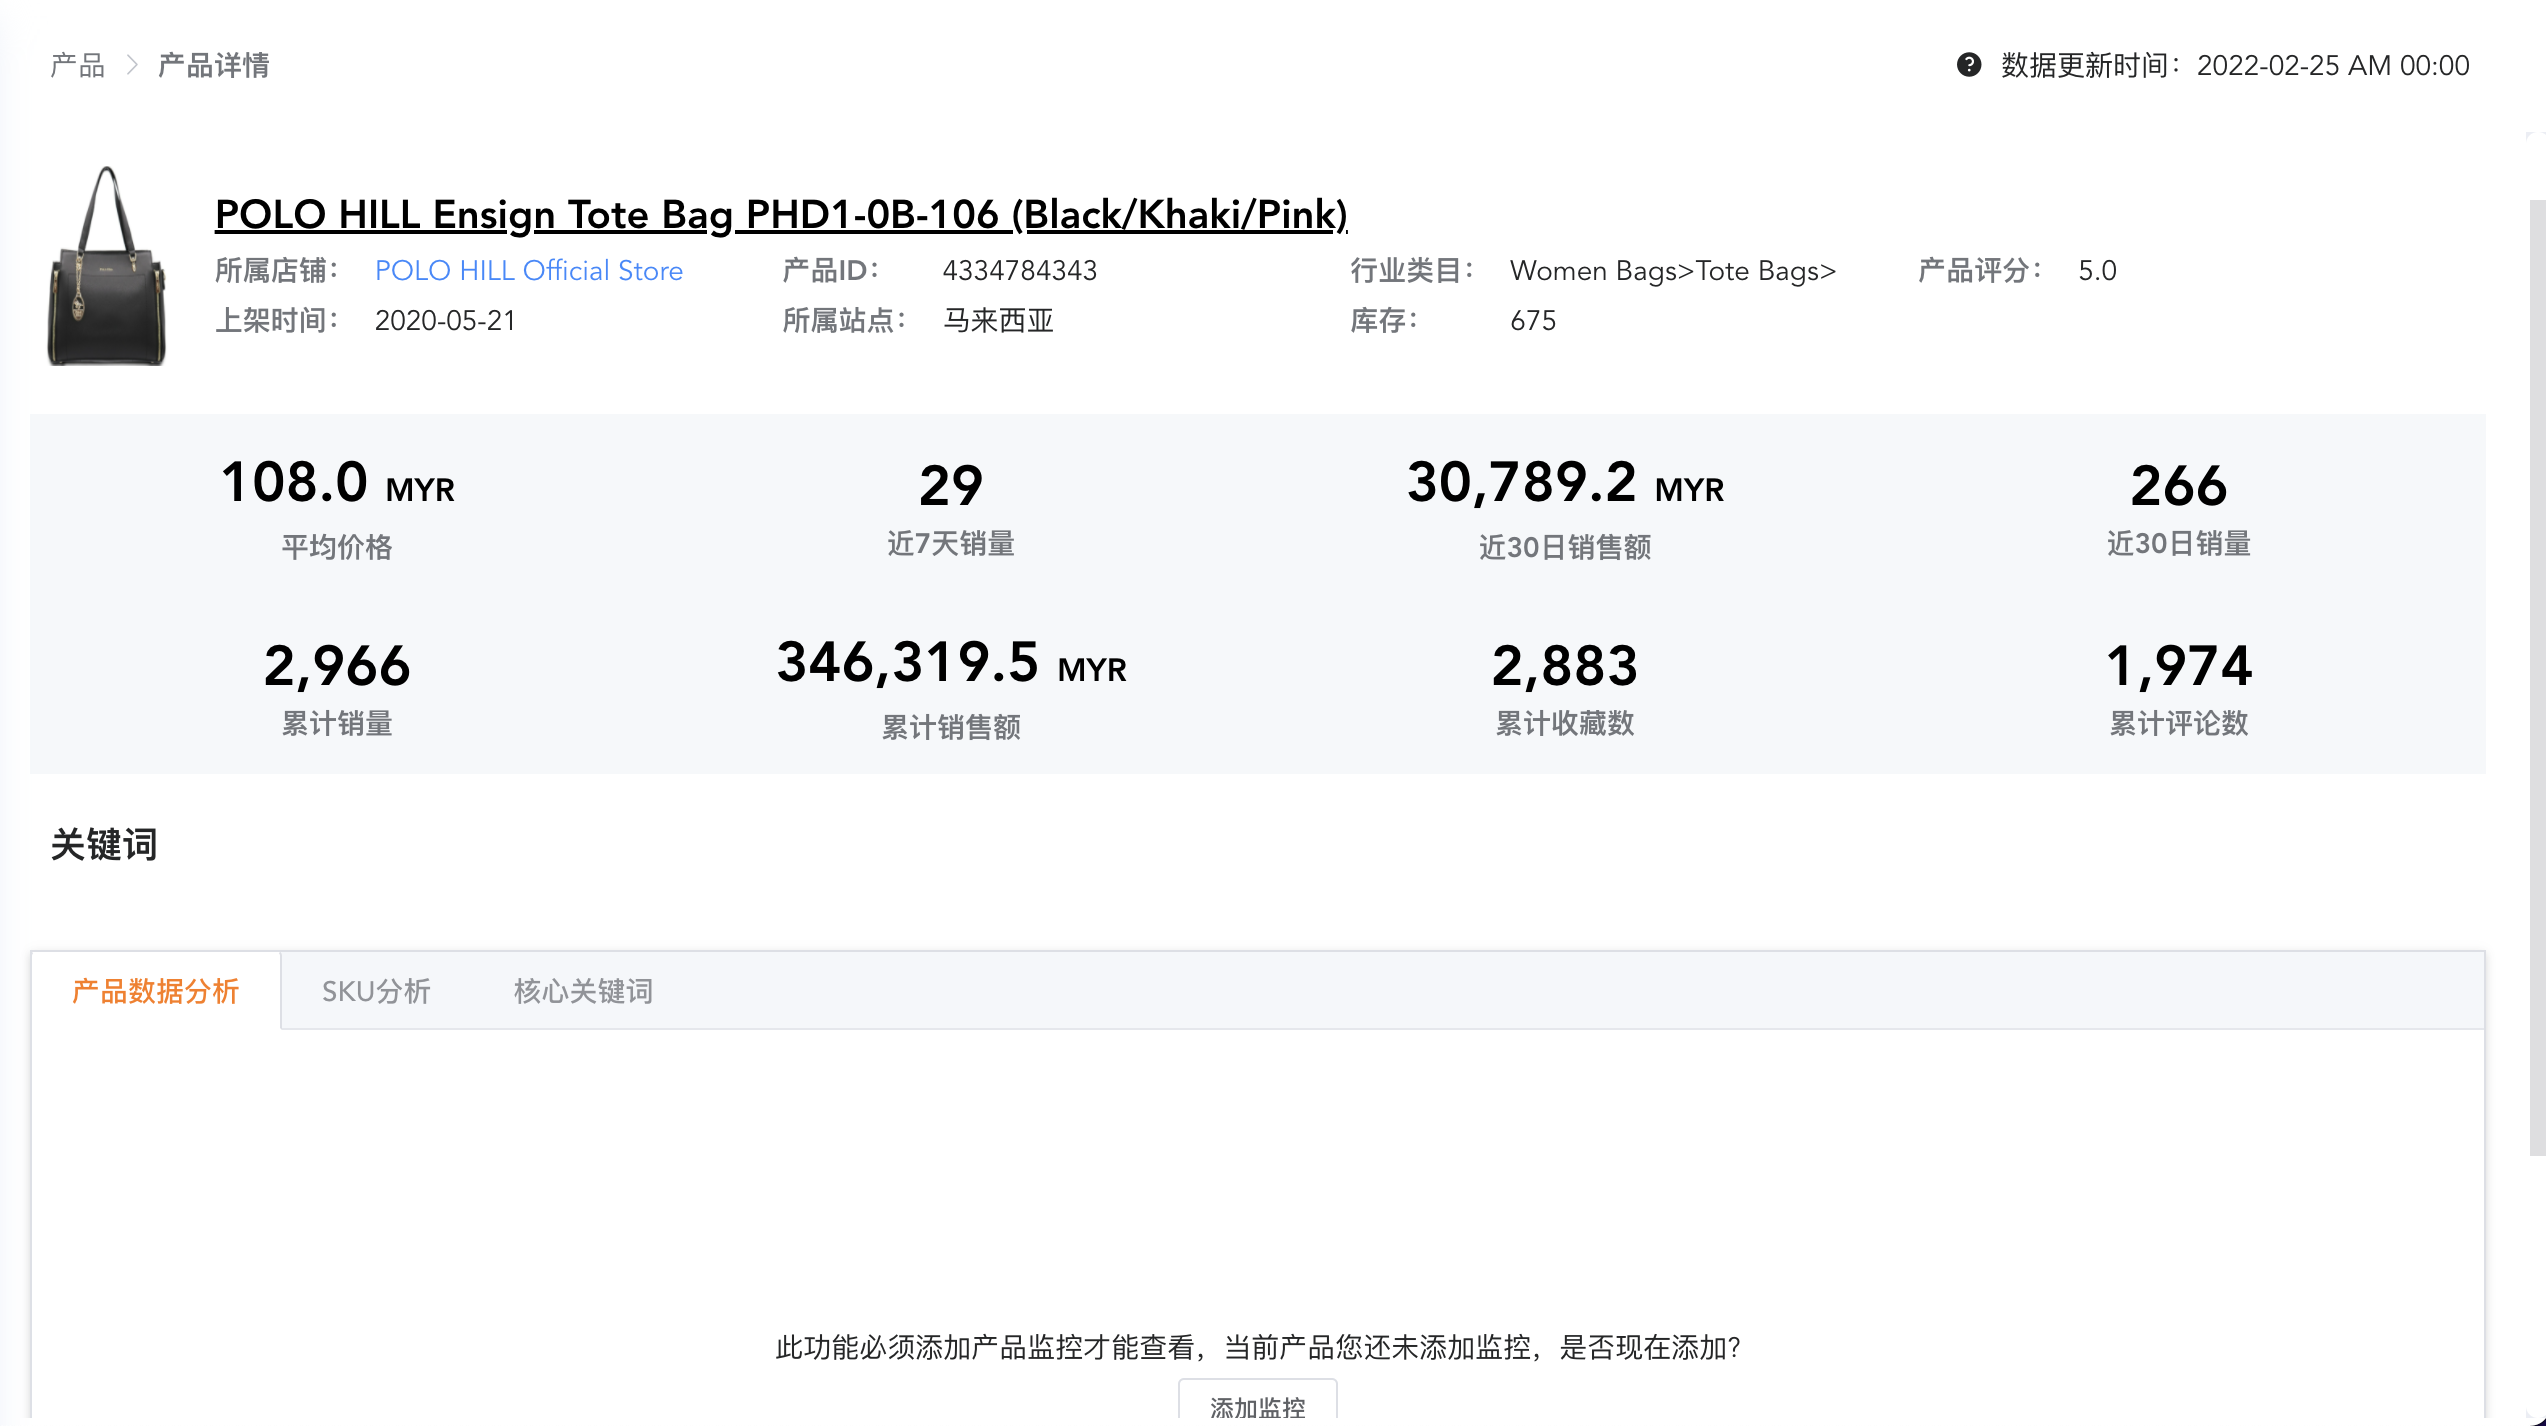Click the cumulative sales figure 2,966
The width and height of the screenshot is (2546, 1426).
(337, 666)
